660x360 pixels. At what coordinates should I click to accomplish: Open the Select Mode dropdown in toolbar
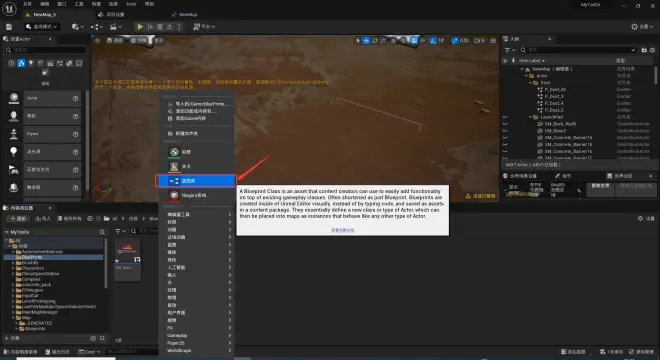pyautogui.click(x=41, y=27)
